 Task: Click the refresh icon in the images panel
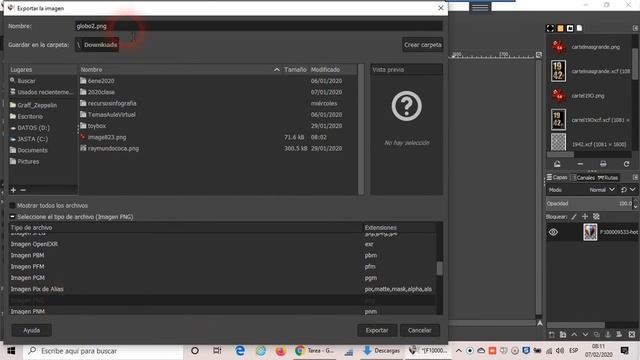click(627, 164)
